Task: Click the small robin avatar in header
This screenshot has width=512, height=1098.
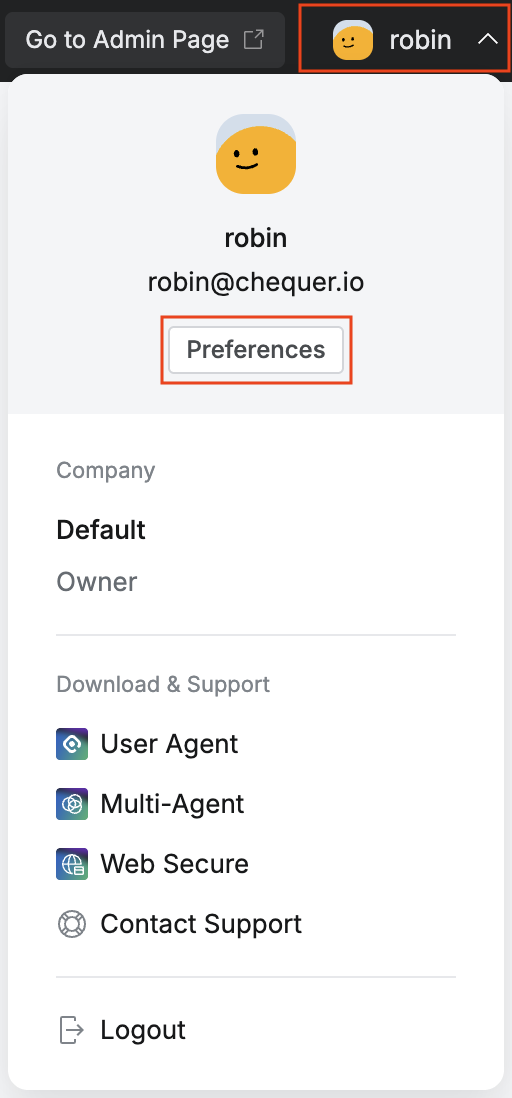Action: [353, 40]
